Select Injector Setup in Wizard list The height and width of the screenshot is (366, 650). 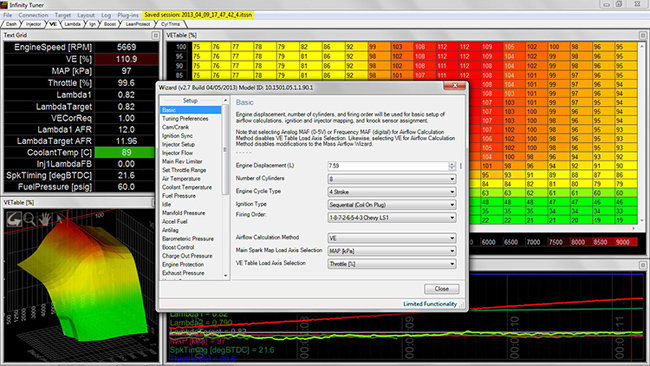pos(178,144)
